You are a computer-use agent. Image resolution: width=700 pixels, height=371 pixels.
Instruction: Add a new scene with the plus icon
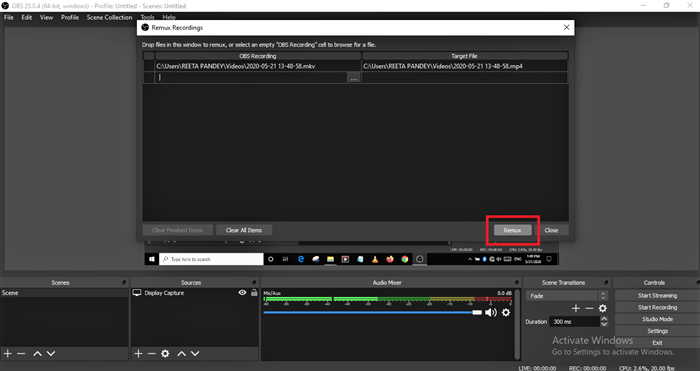coord(8,354)
